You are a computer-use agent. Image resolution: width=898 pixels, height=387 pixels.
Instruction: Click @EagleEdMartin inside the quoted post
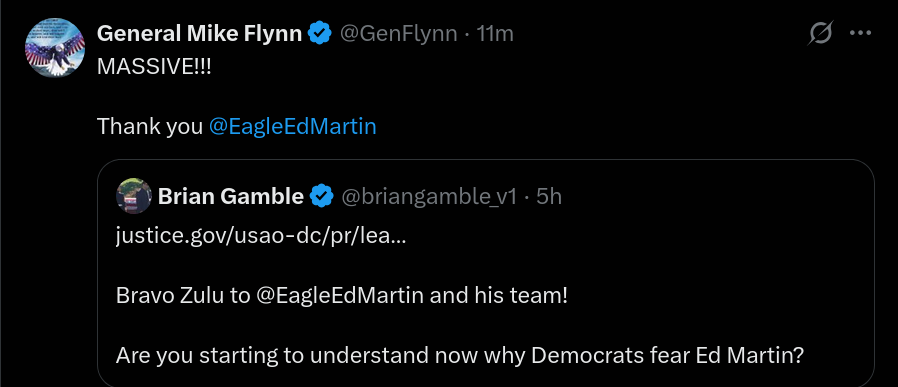pos(340,296)
